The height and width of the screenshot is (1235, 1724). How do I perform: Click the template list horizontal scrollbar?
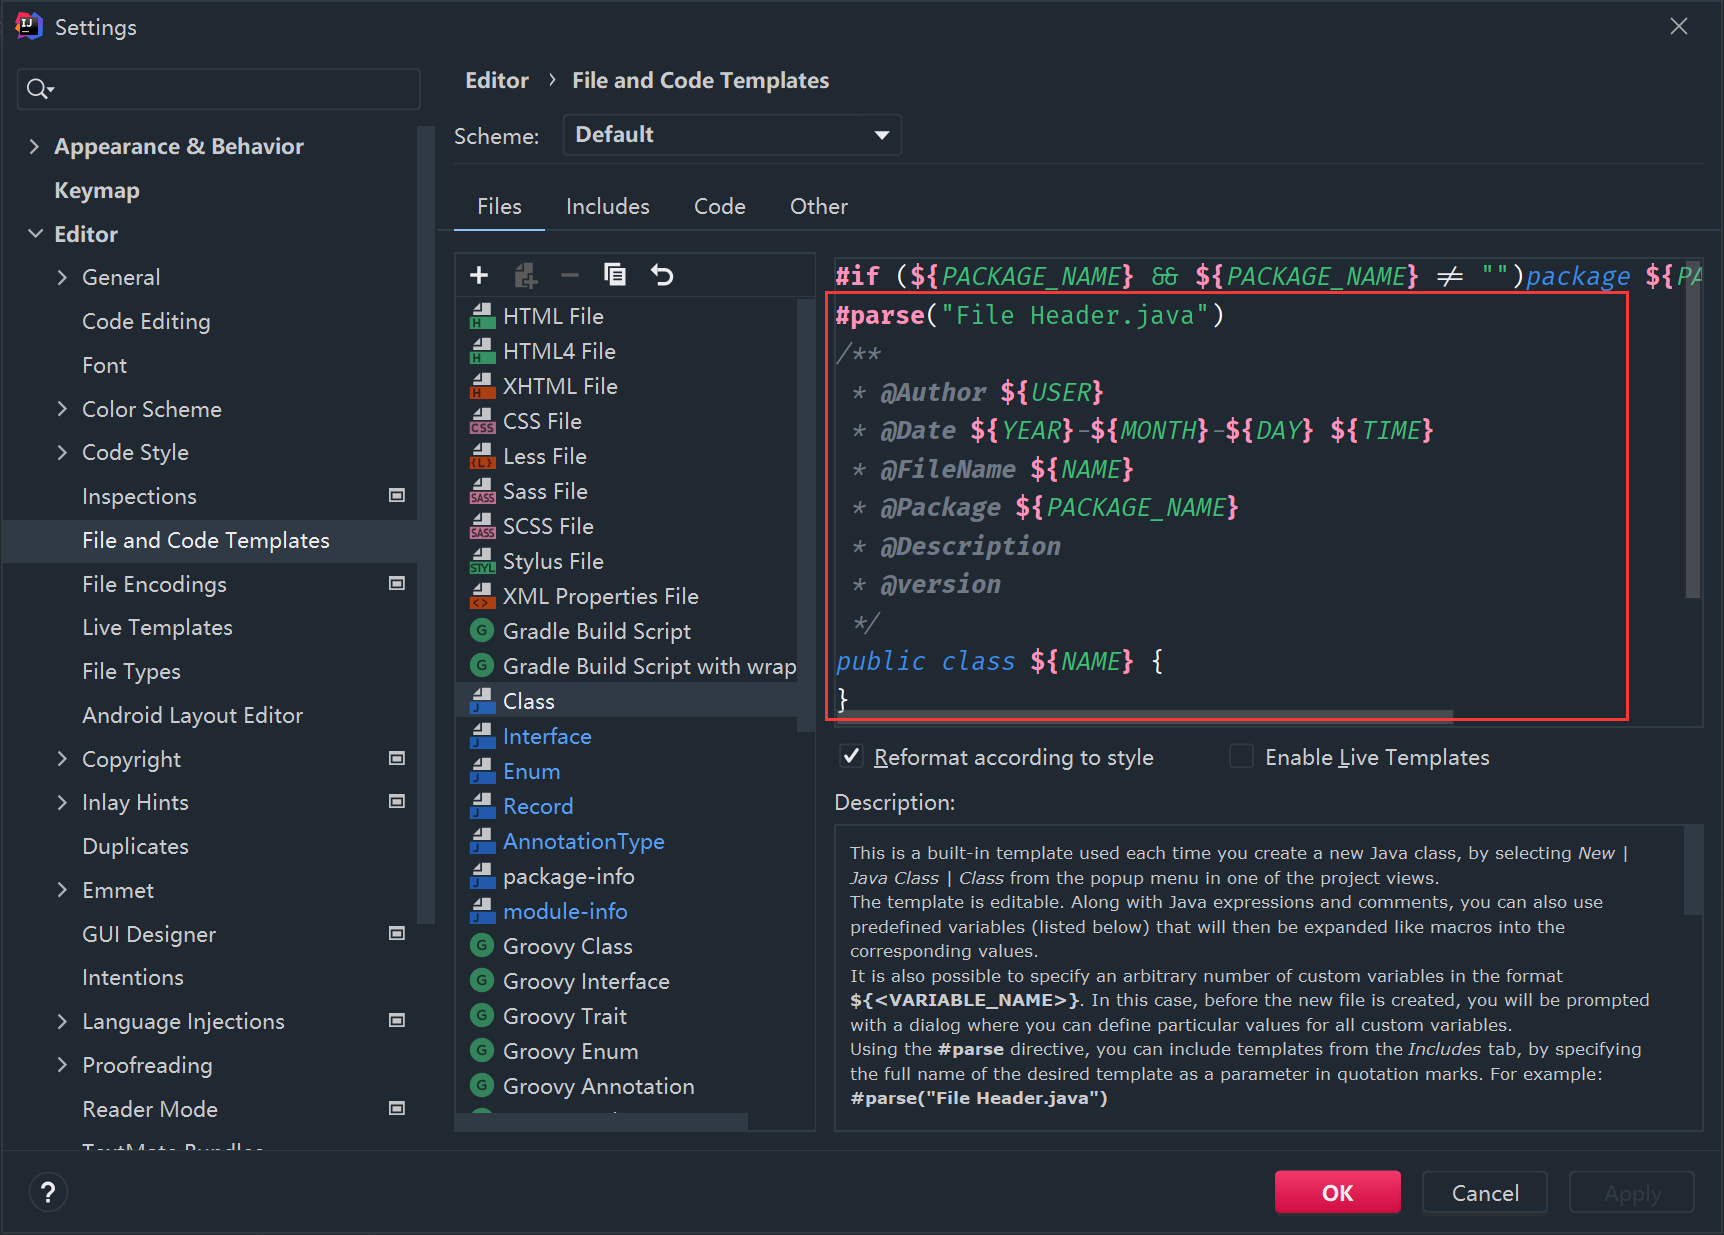pos(602,1122)
